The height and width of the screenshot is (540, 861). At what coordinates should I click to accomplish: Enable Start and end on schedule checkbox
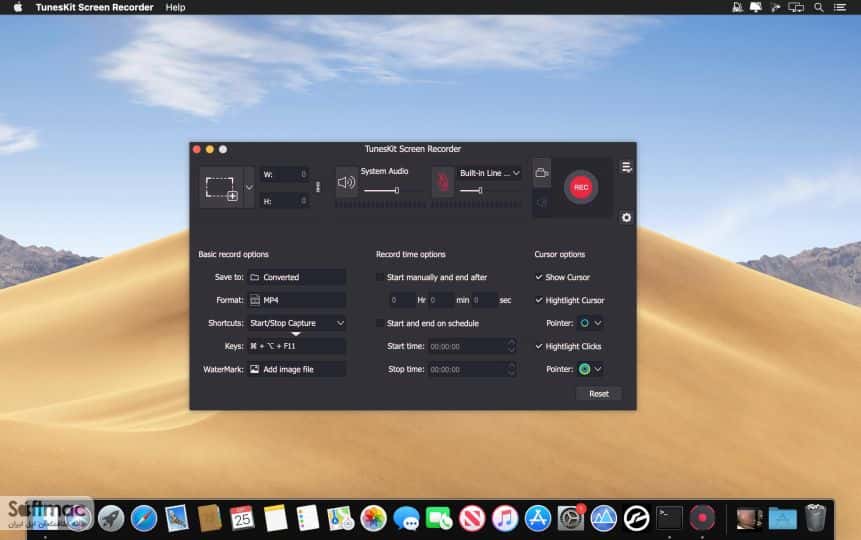[x=379, y=323]
